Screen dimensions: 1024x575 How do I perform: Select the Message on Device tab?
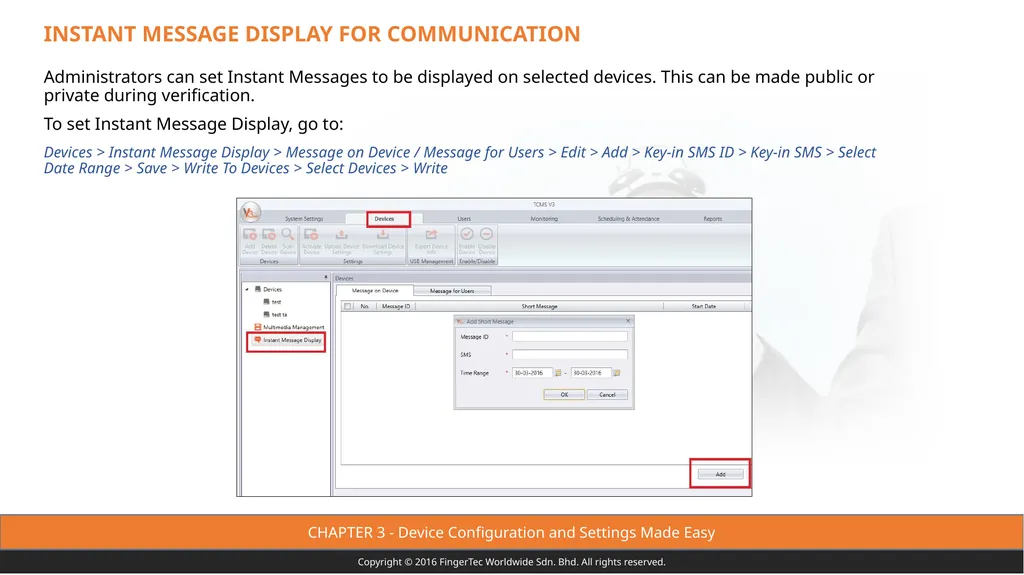point(375,291)
